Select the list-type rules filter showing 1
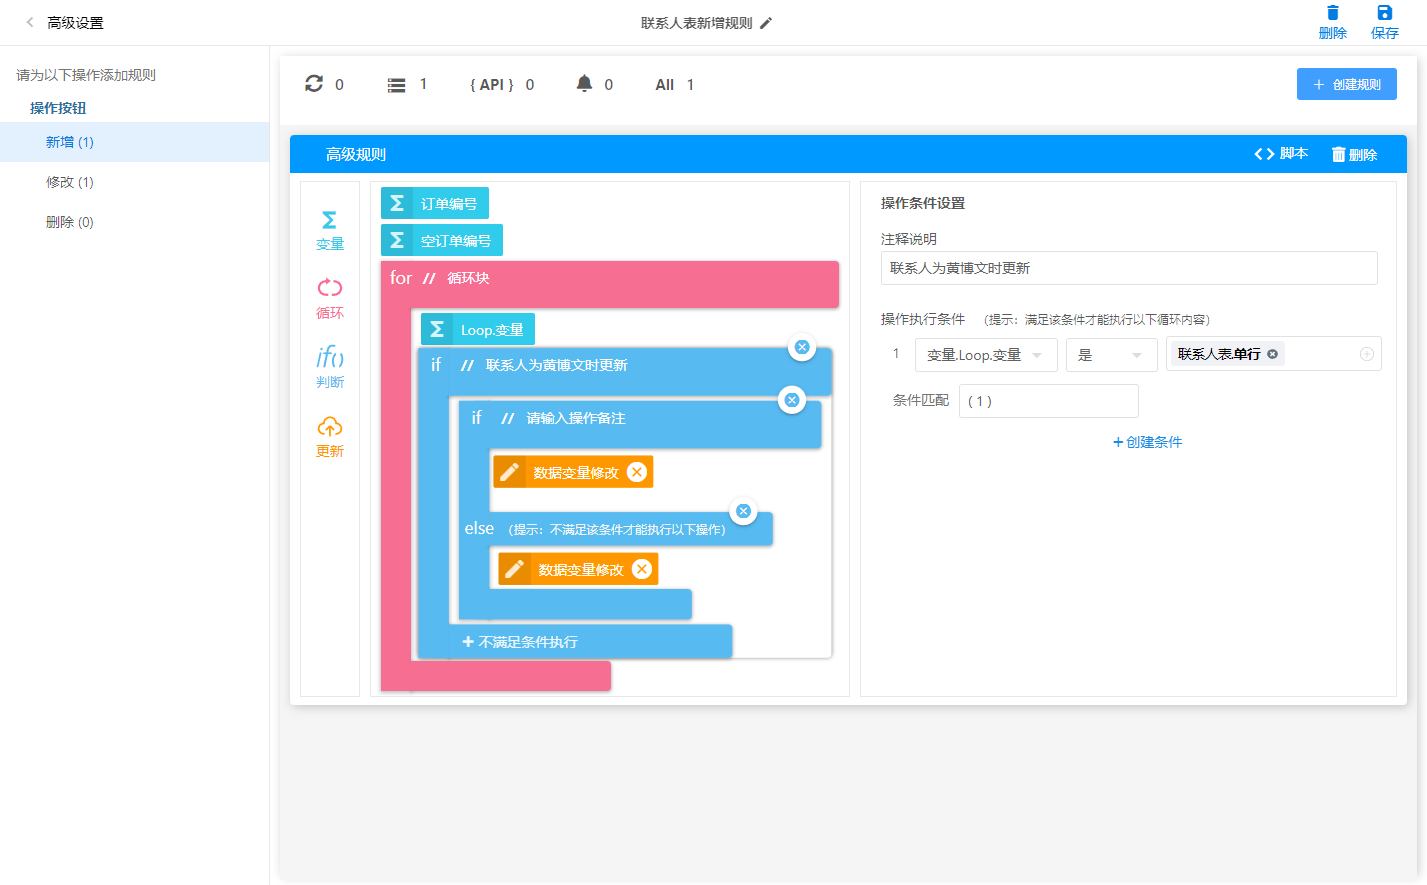Screen dimensions: 1427x885 tap(407, 84)
